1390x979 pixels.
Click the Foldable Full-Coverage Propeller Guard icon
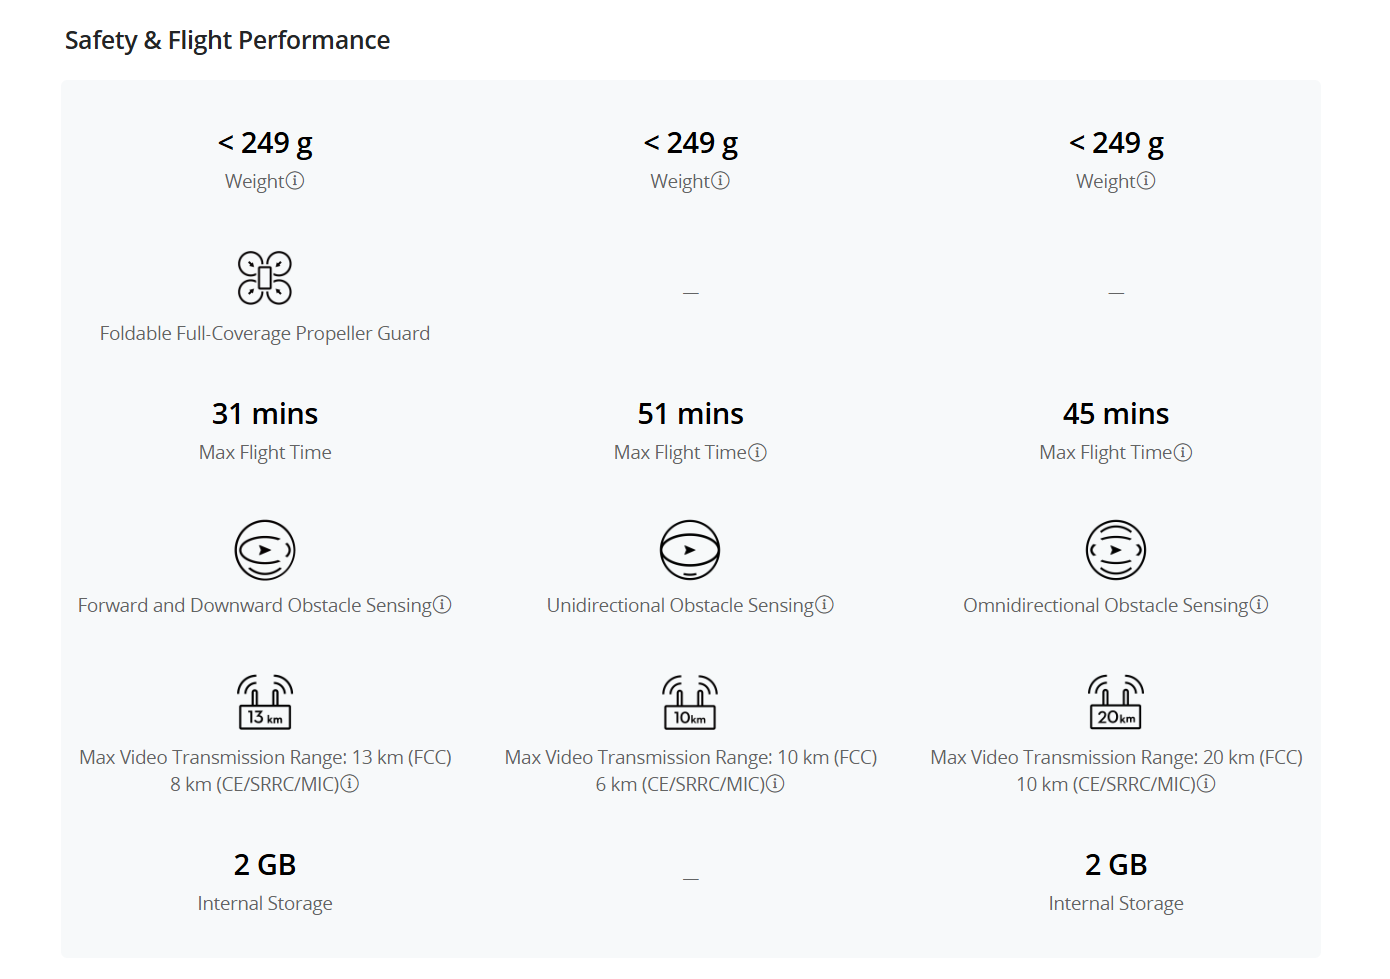click(x=265, y=278)
